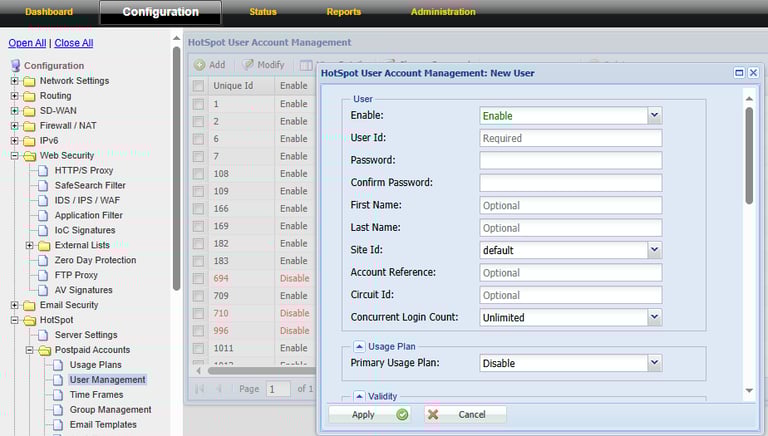Viewport: 768px width, 436px height.
Task: Click the Server Settings page icon
Action: 43,335
